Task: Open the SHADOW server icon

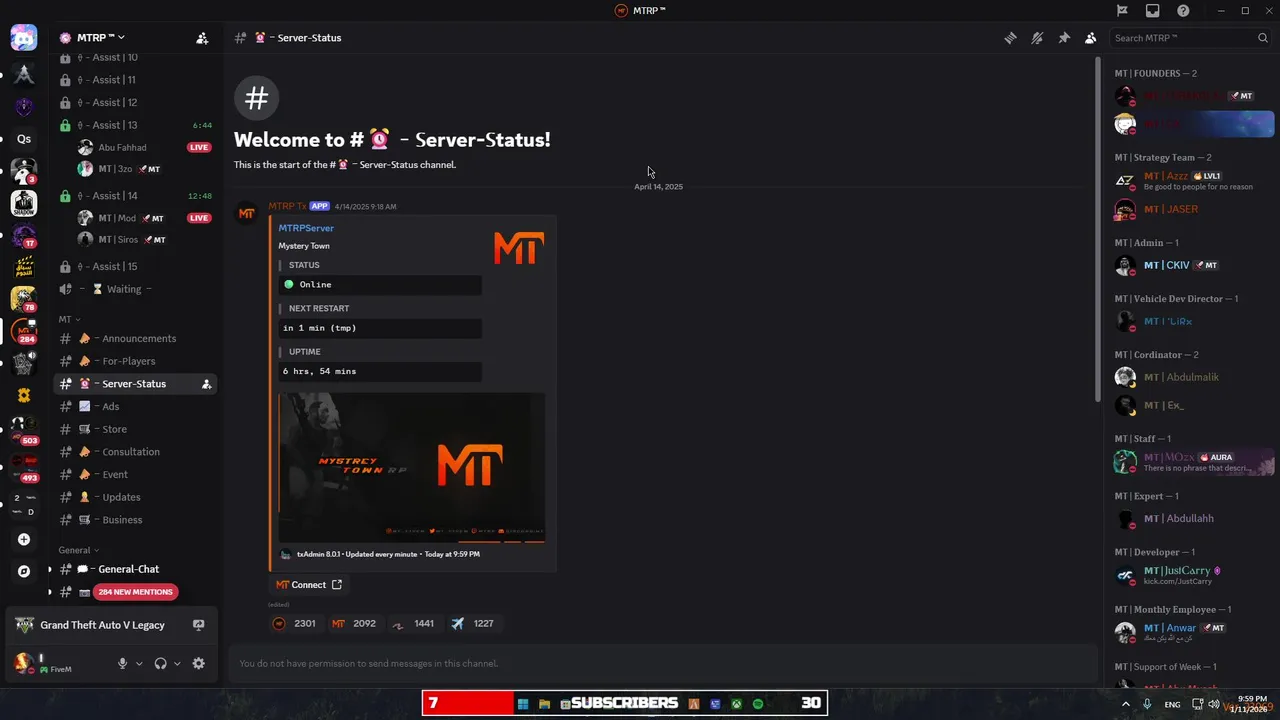Action: [x=24, y=203]
